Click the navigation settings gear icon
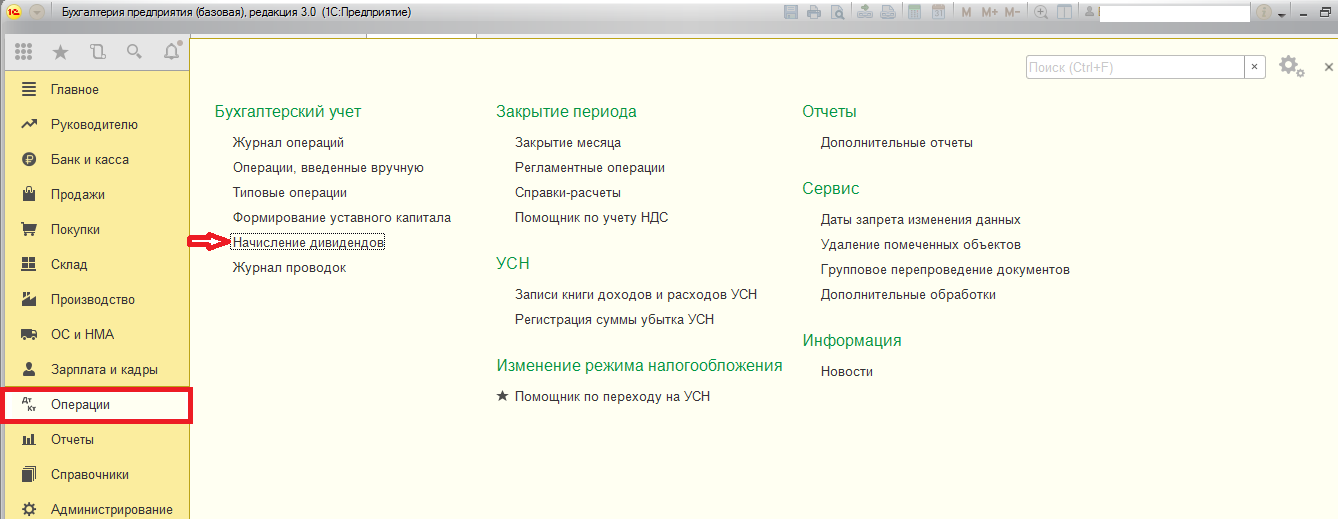The height and width of the screenshot is (519, 1338). click(x=1290, y=66)
